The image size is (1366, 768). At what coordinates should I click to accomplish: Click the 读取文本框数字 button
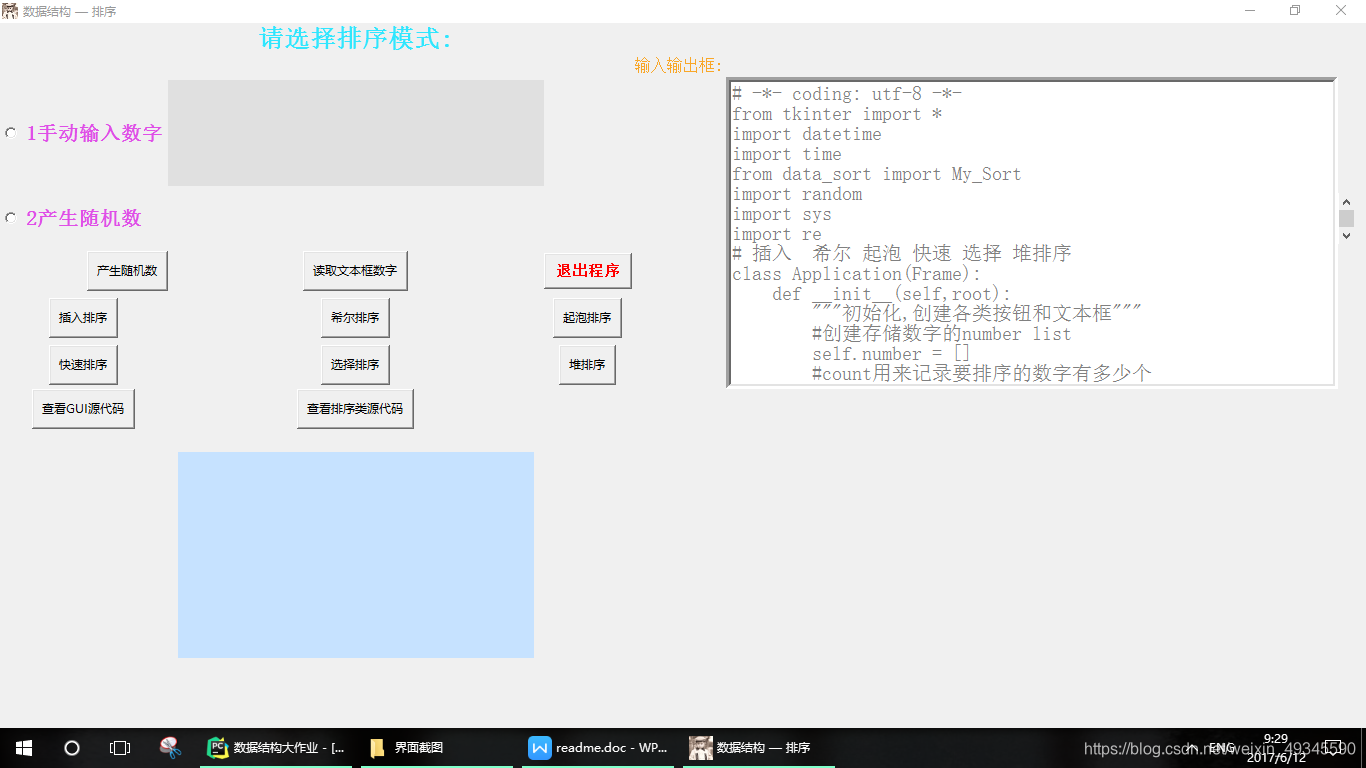coord(355,271)
